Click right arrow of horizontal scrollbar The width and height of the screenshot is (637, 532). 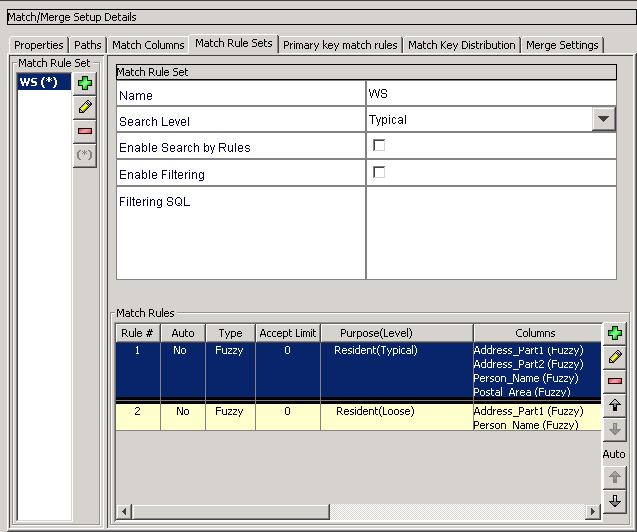[x=593, y=511]
